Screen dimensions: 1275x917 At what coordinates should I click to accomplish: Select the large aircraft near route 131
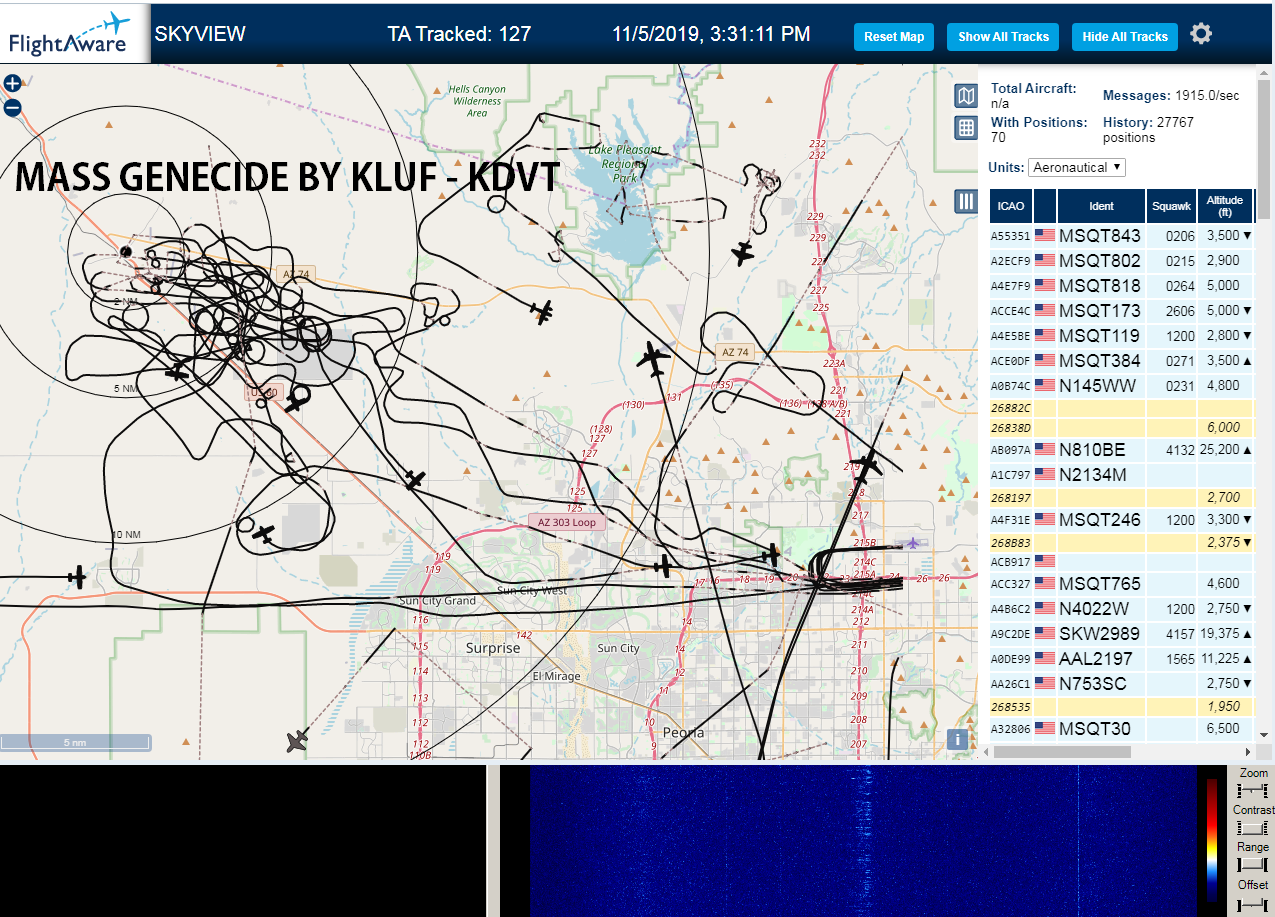pyautogui.click(x=655, y=359)
